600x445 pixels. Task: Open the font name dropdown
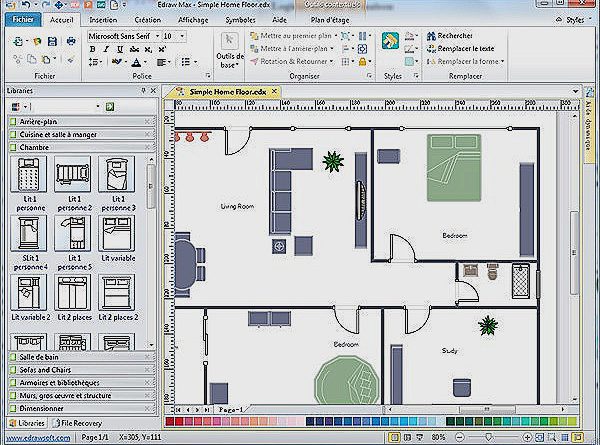157,36
